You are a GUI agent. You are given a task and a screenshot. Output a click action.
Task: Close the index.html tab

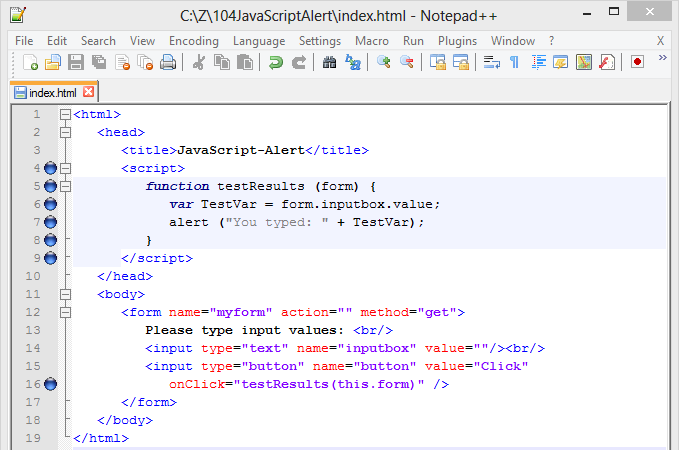(x=88, y=92)
